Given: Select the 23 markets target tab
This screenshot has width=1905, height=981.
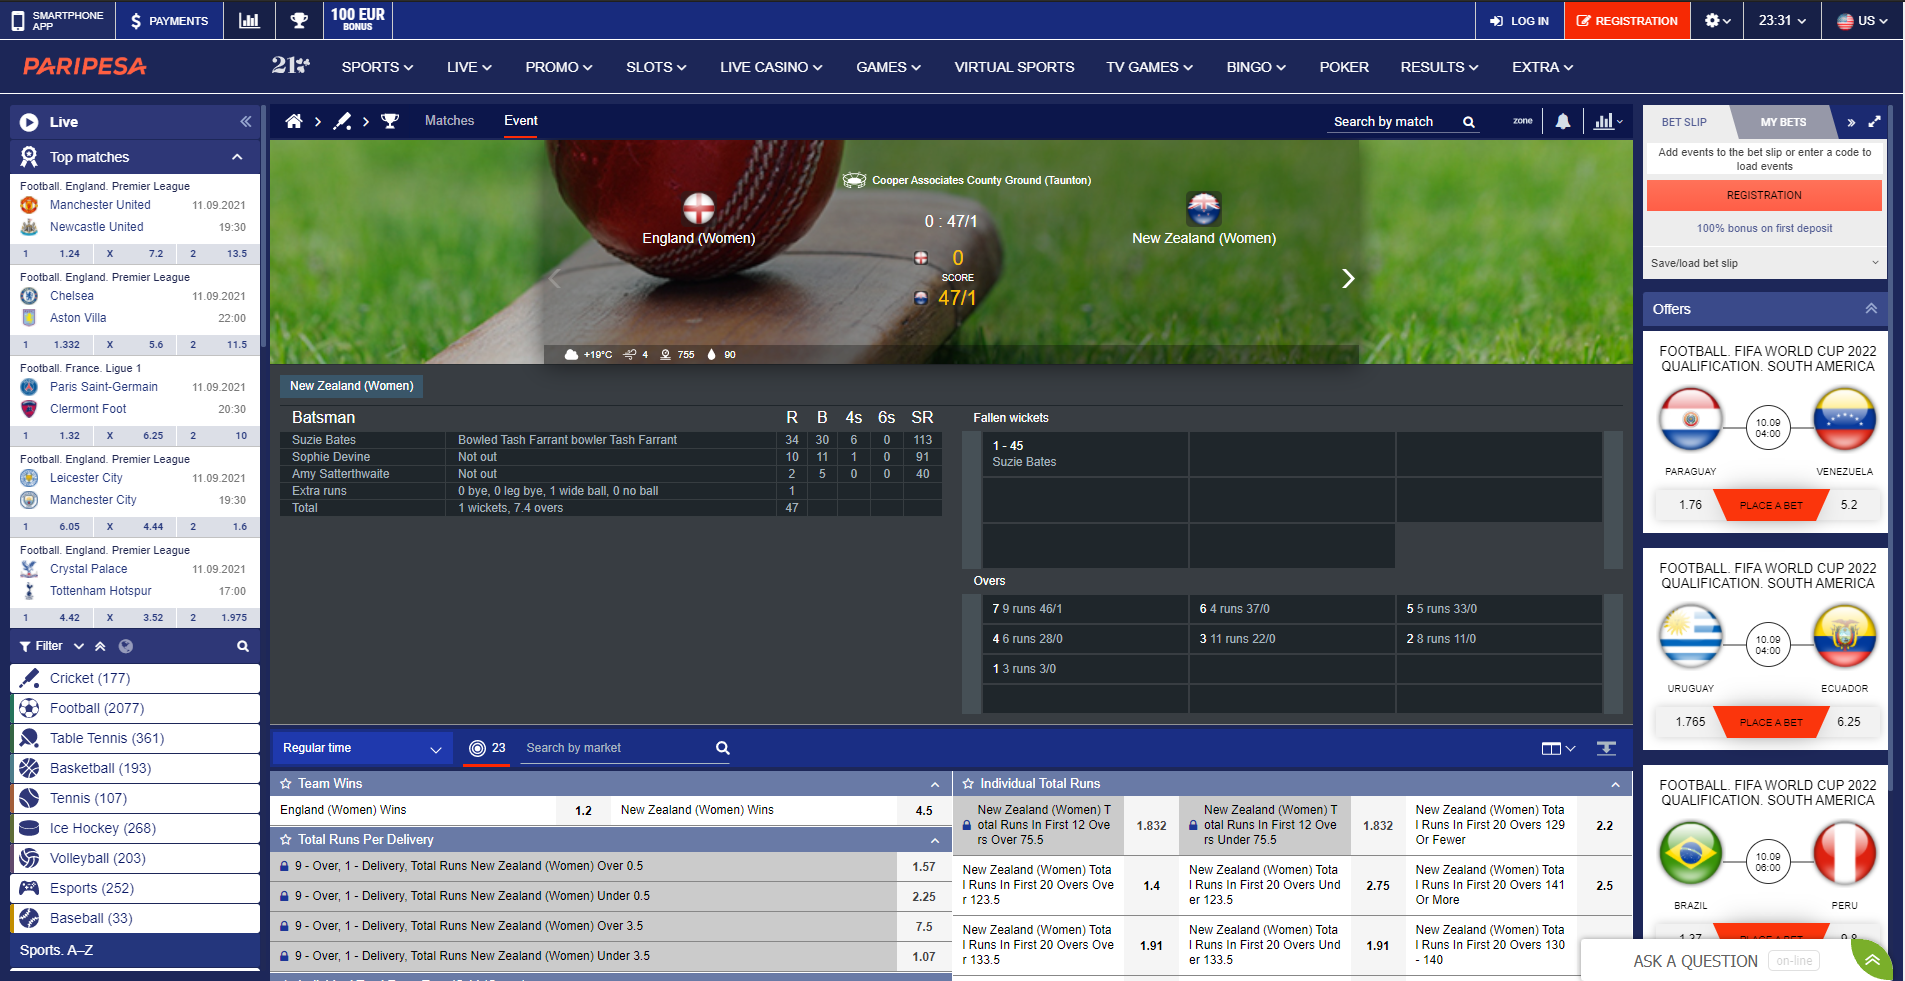Looking at the screenshot, I should (487, 748).
